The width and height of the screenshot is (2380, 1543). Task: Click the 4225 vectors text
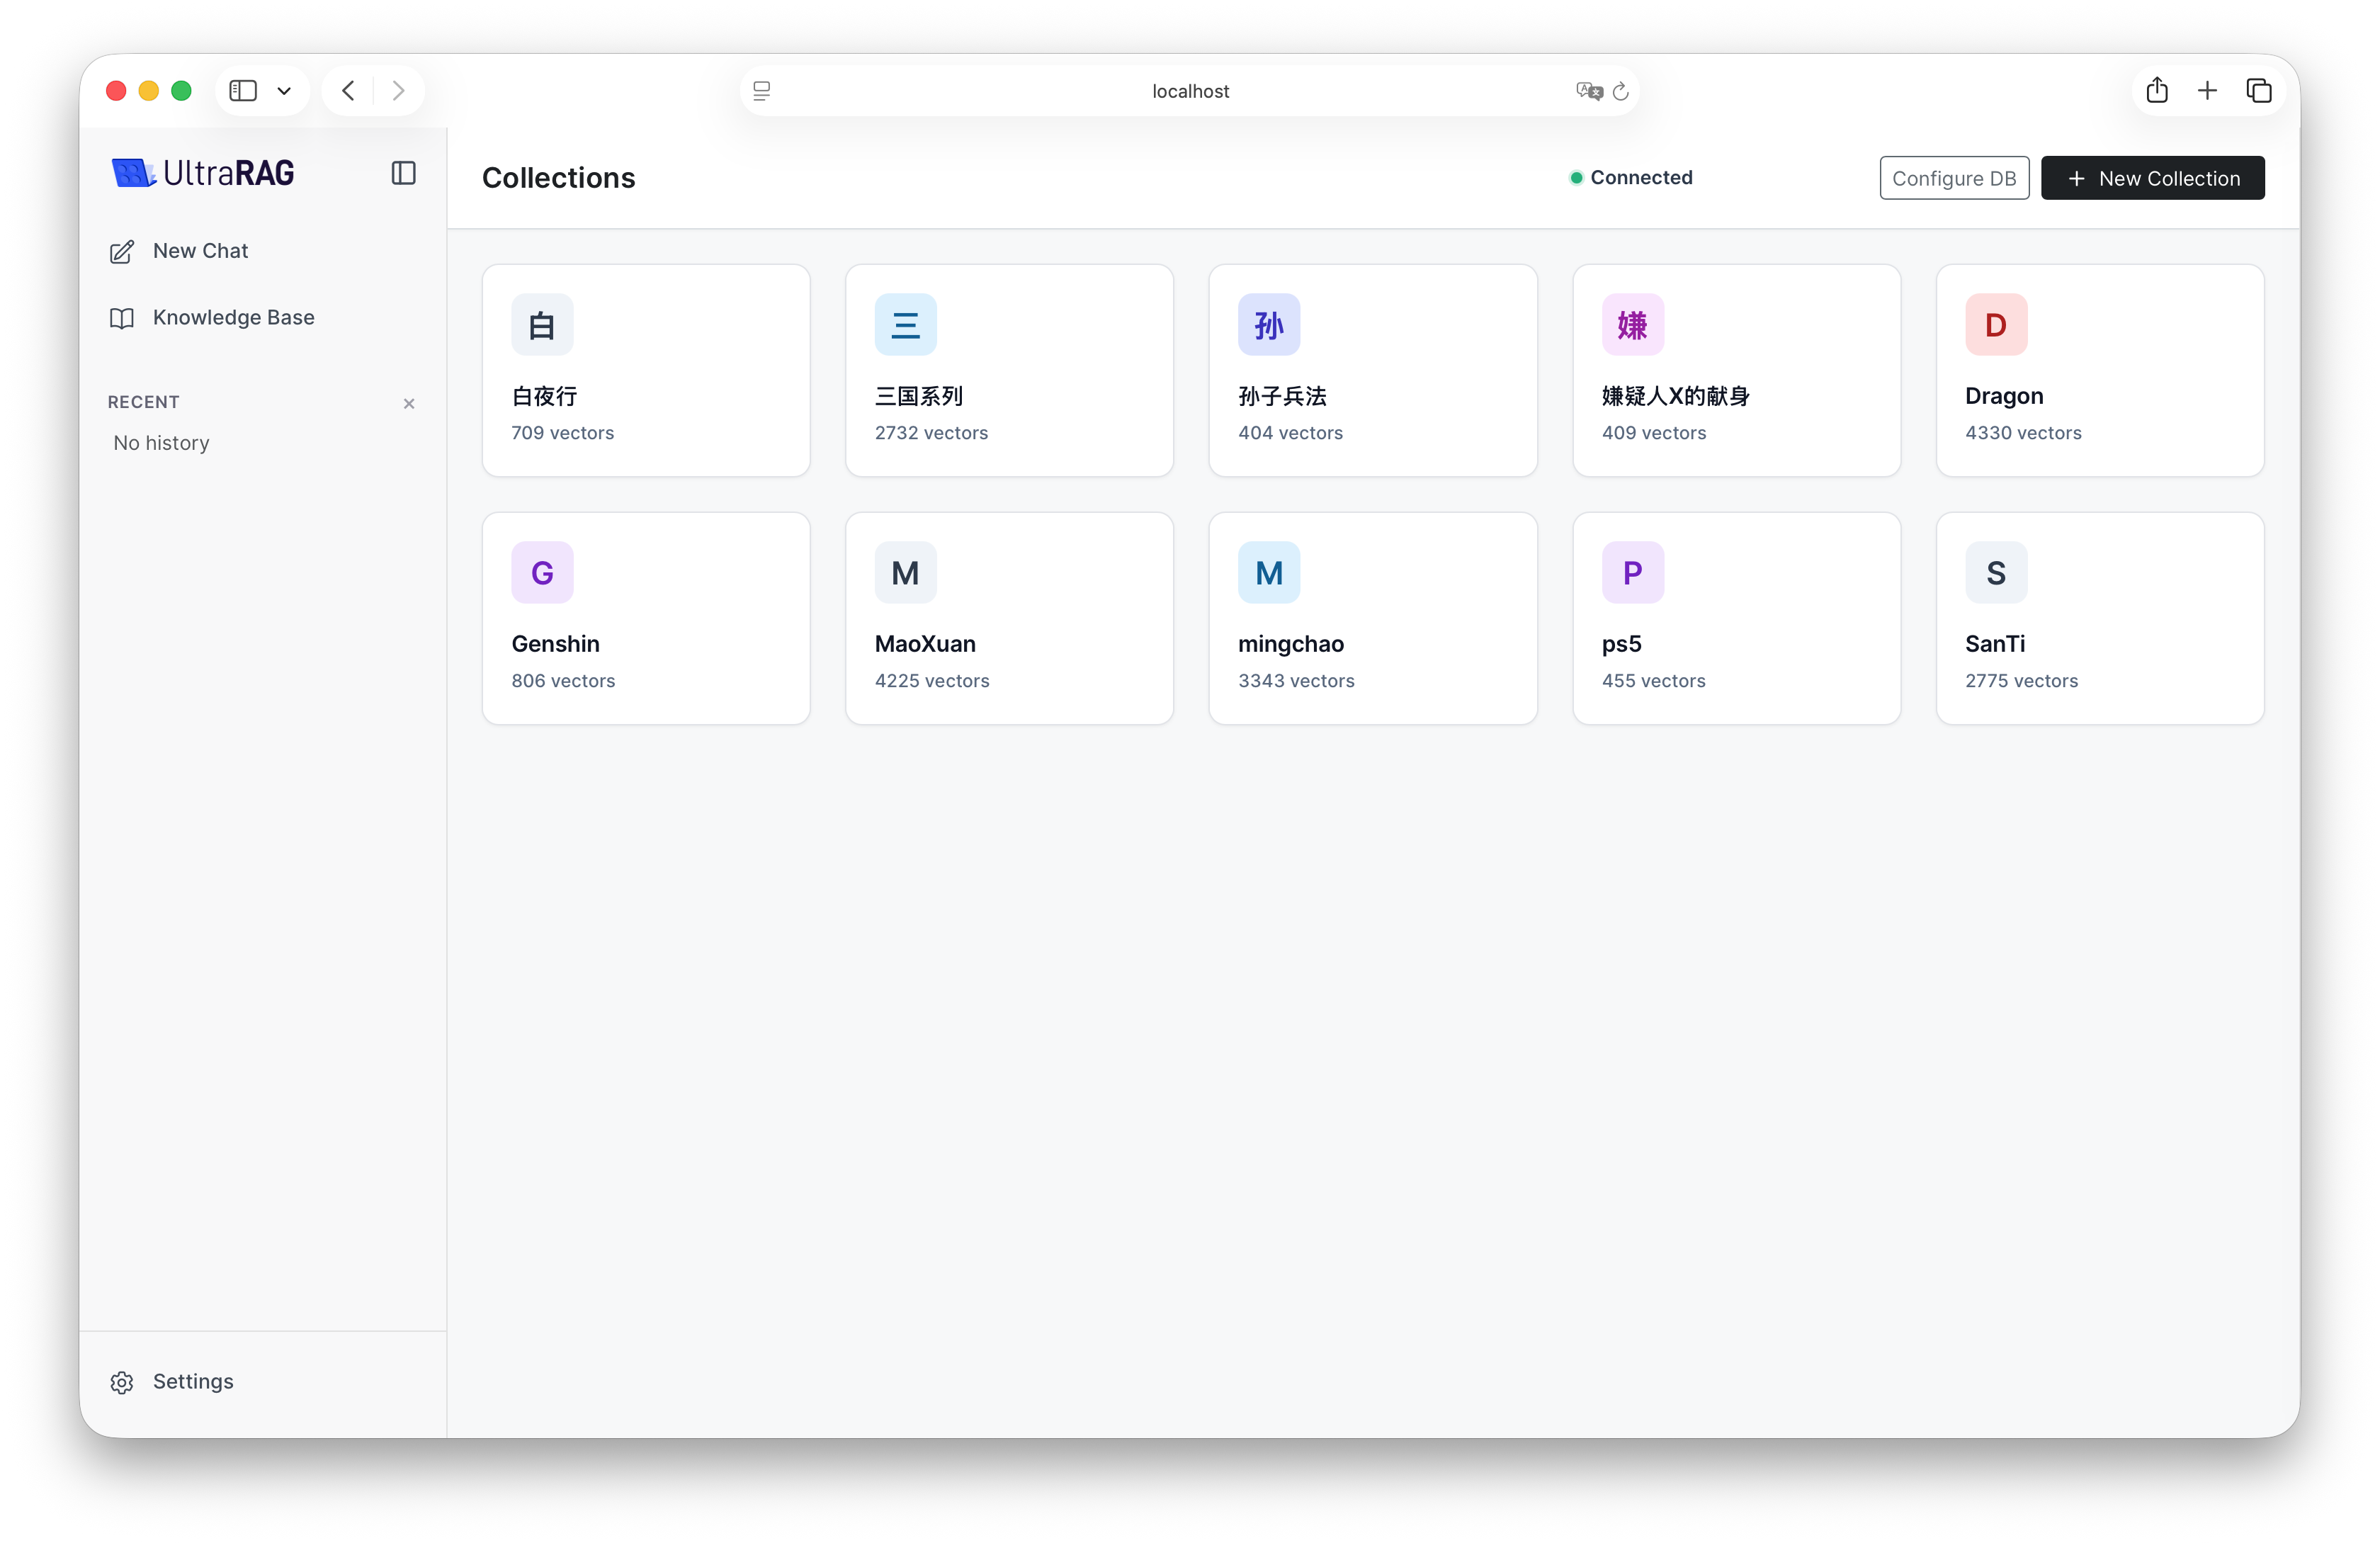click(x=932, y=681)
